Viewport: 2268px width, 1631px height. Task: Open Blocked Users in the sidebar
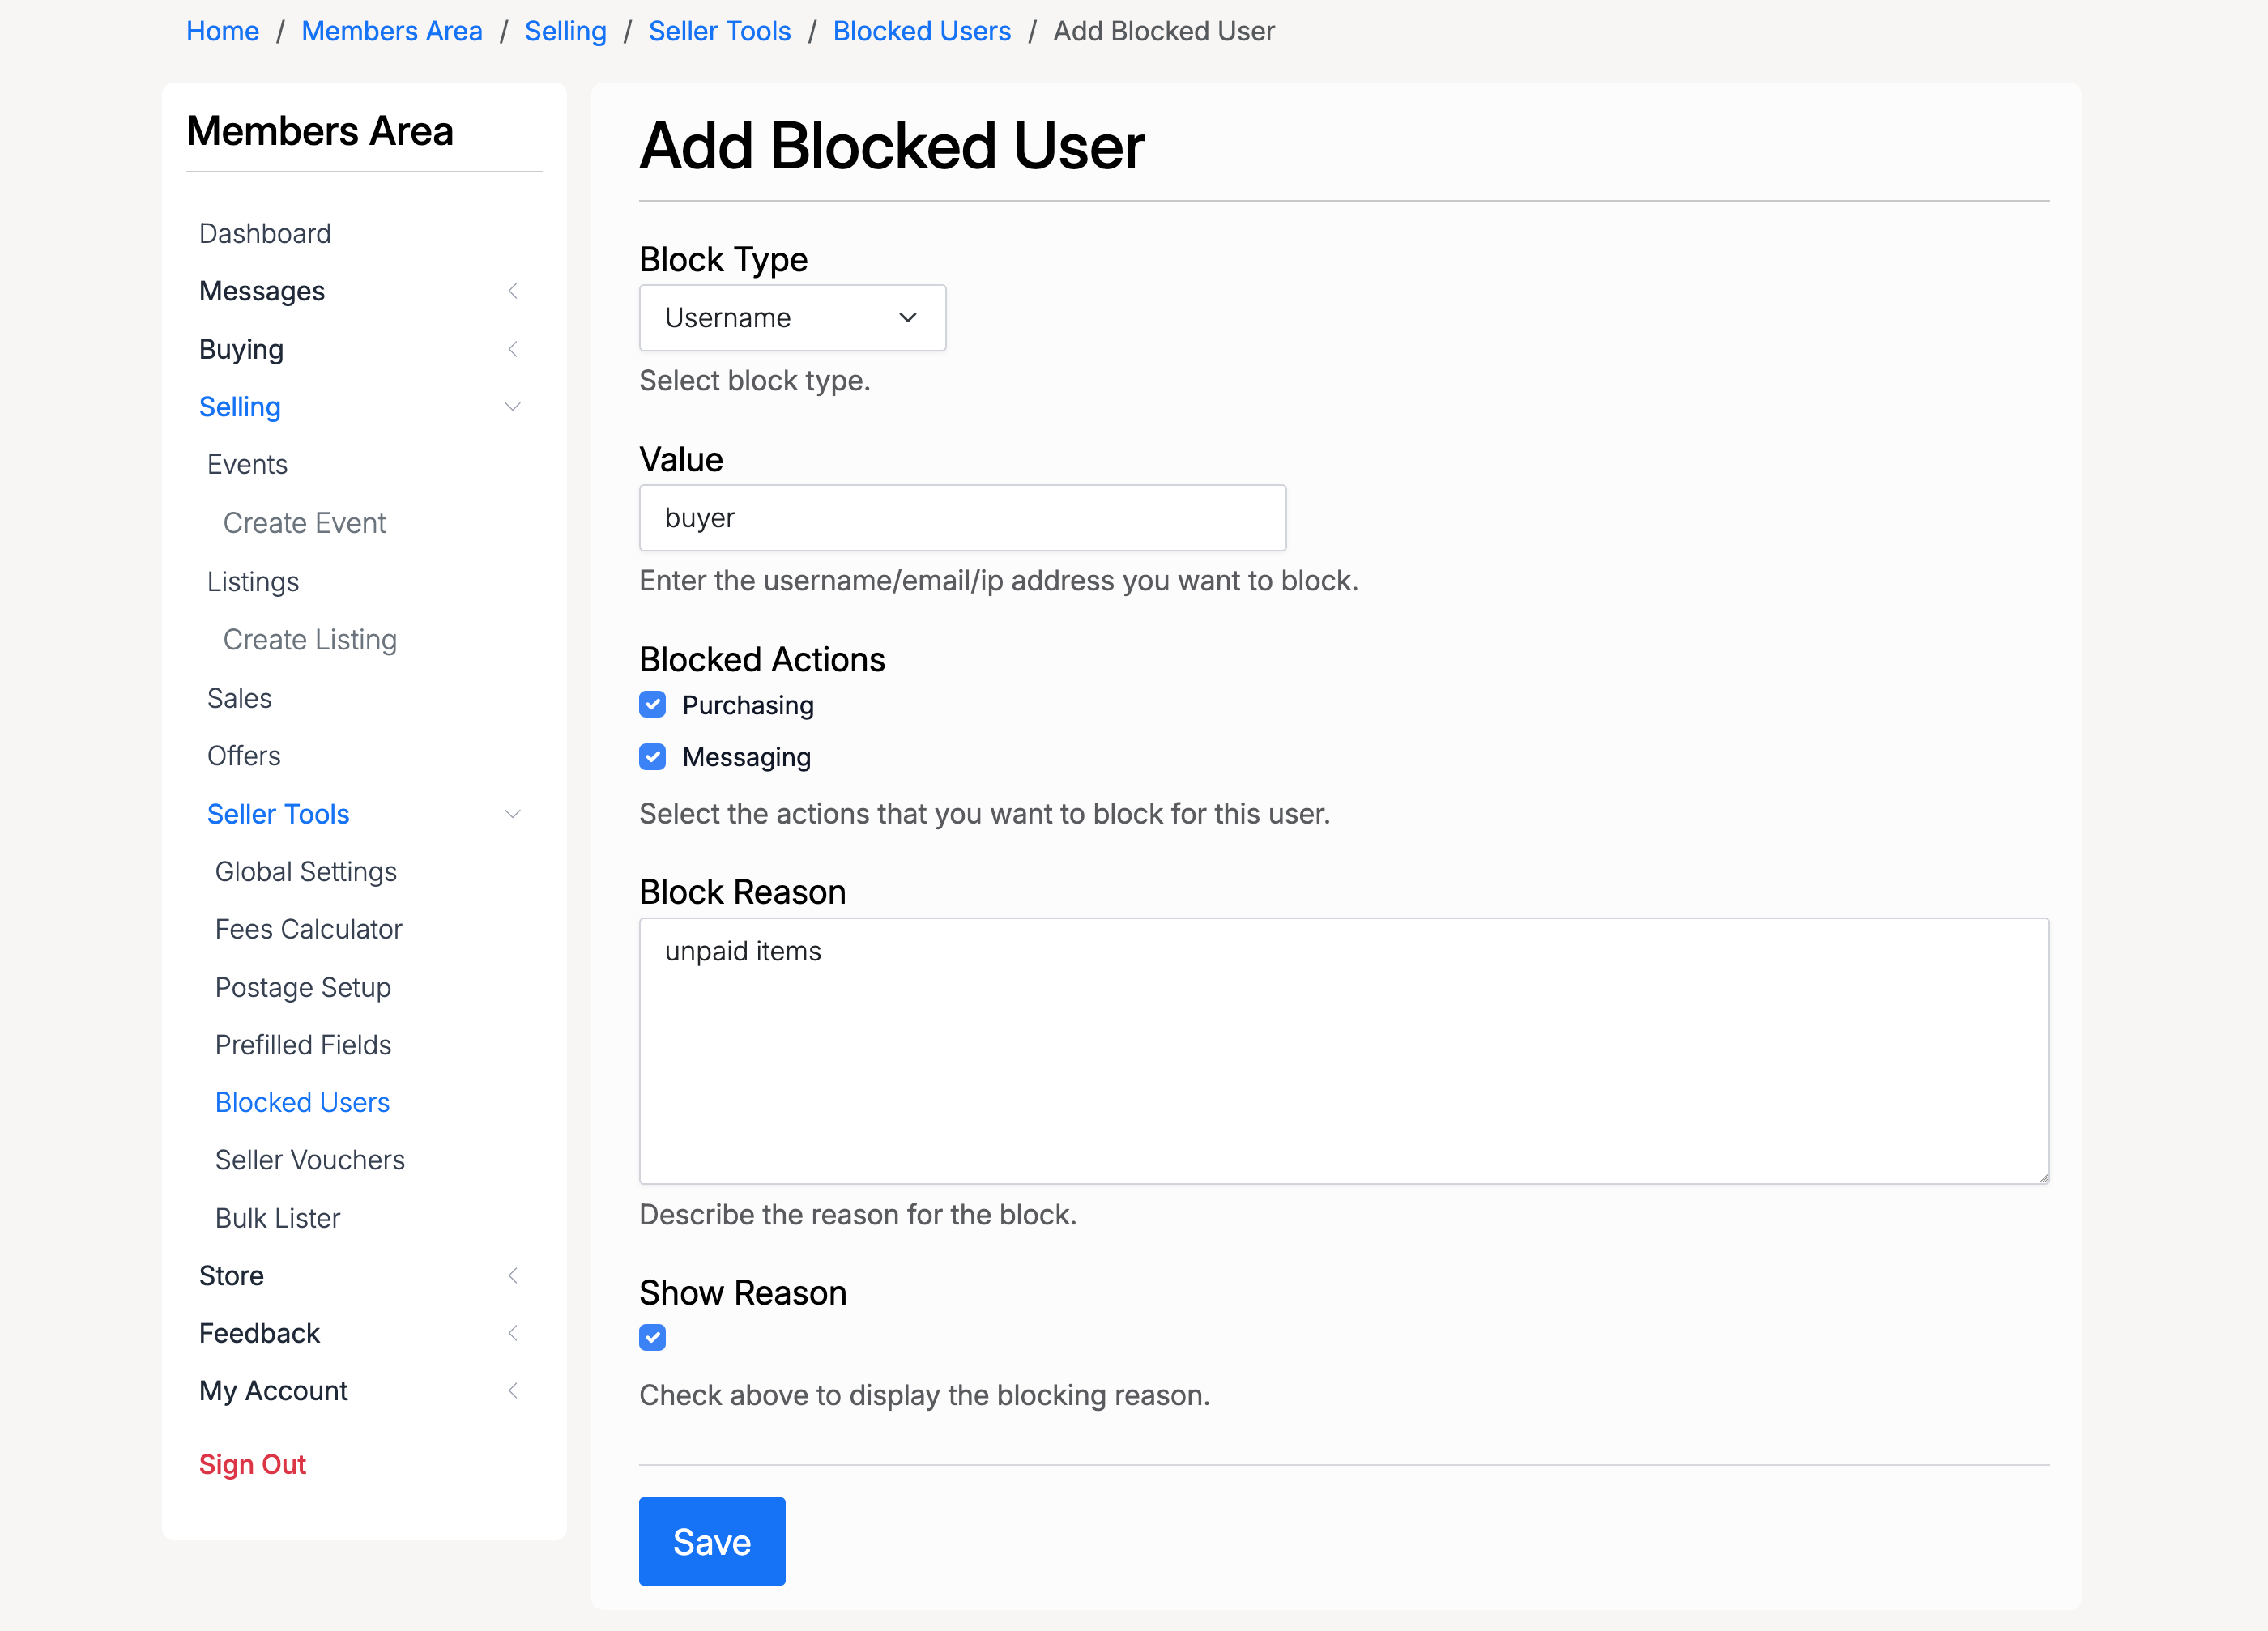point(302,1102)
